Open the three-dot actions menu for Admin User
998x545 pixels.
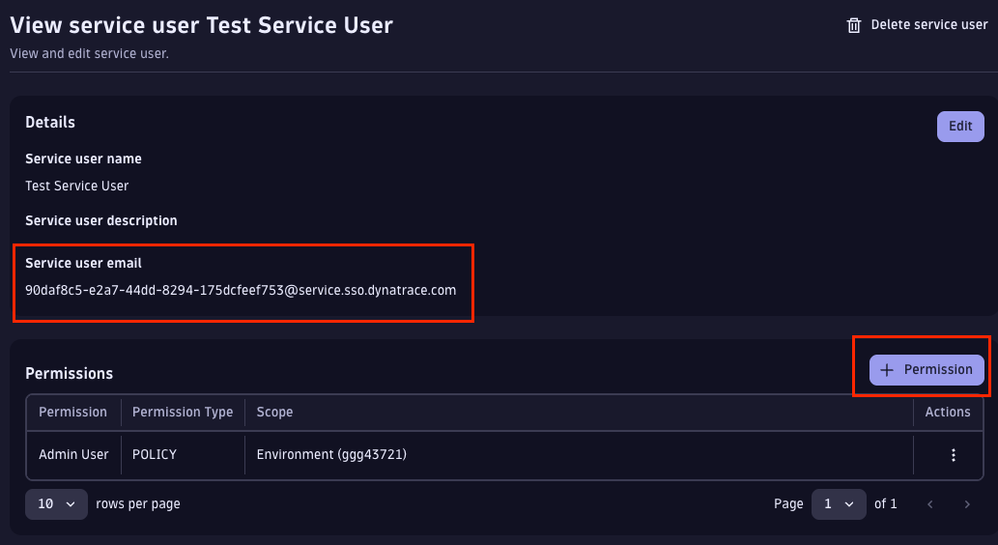[x=952, y=455]
